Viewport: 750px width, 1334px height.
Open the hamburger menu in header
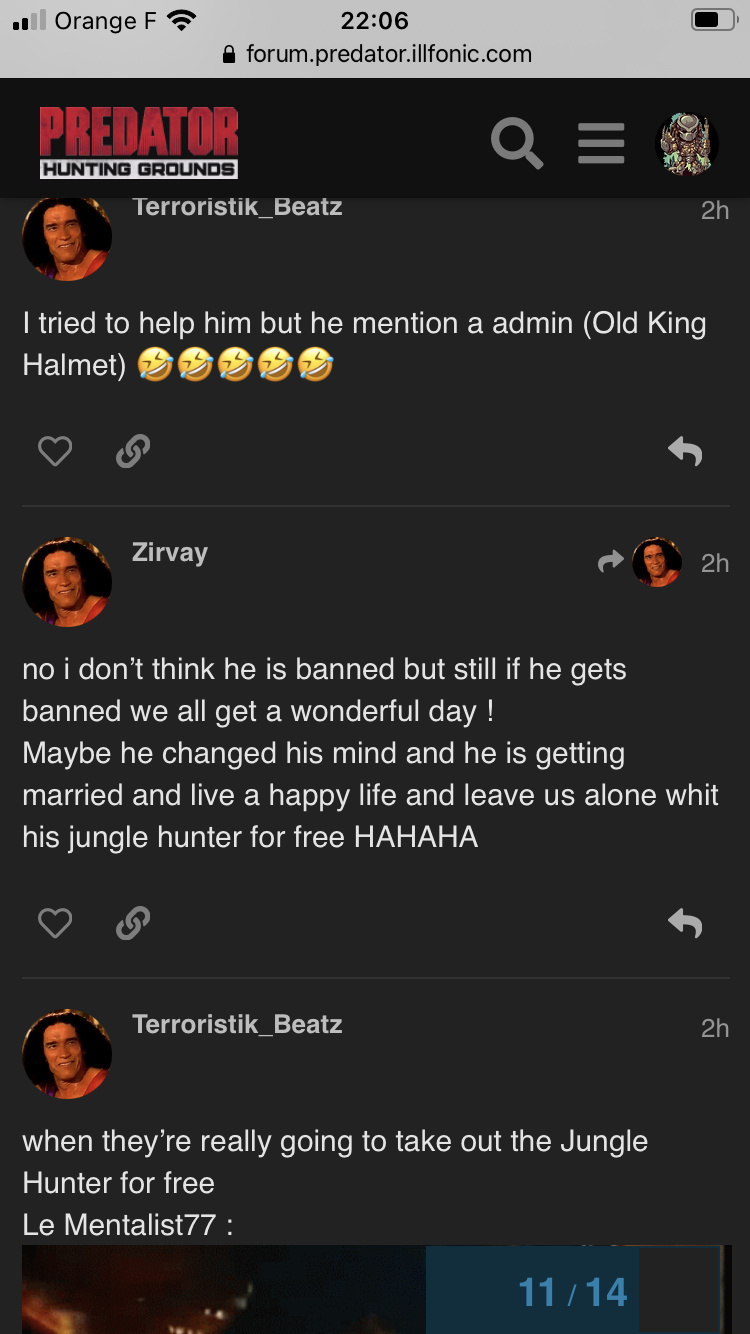pyautogui.click(x=601, y=144)
